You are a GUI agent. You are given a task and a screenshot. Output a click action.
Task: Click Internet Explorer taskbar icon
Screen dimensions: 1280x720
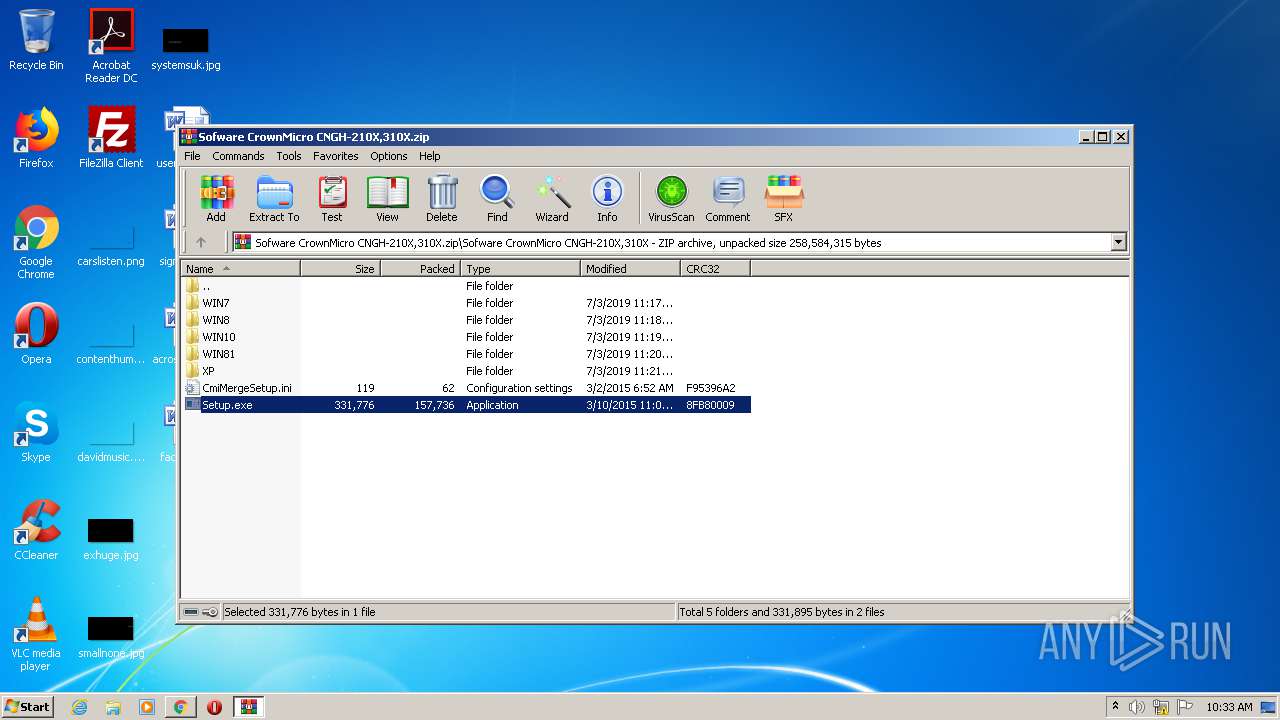(x=80, y=707)
